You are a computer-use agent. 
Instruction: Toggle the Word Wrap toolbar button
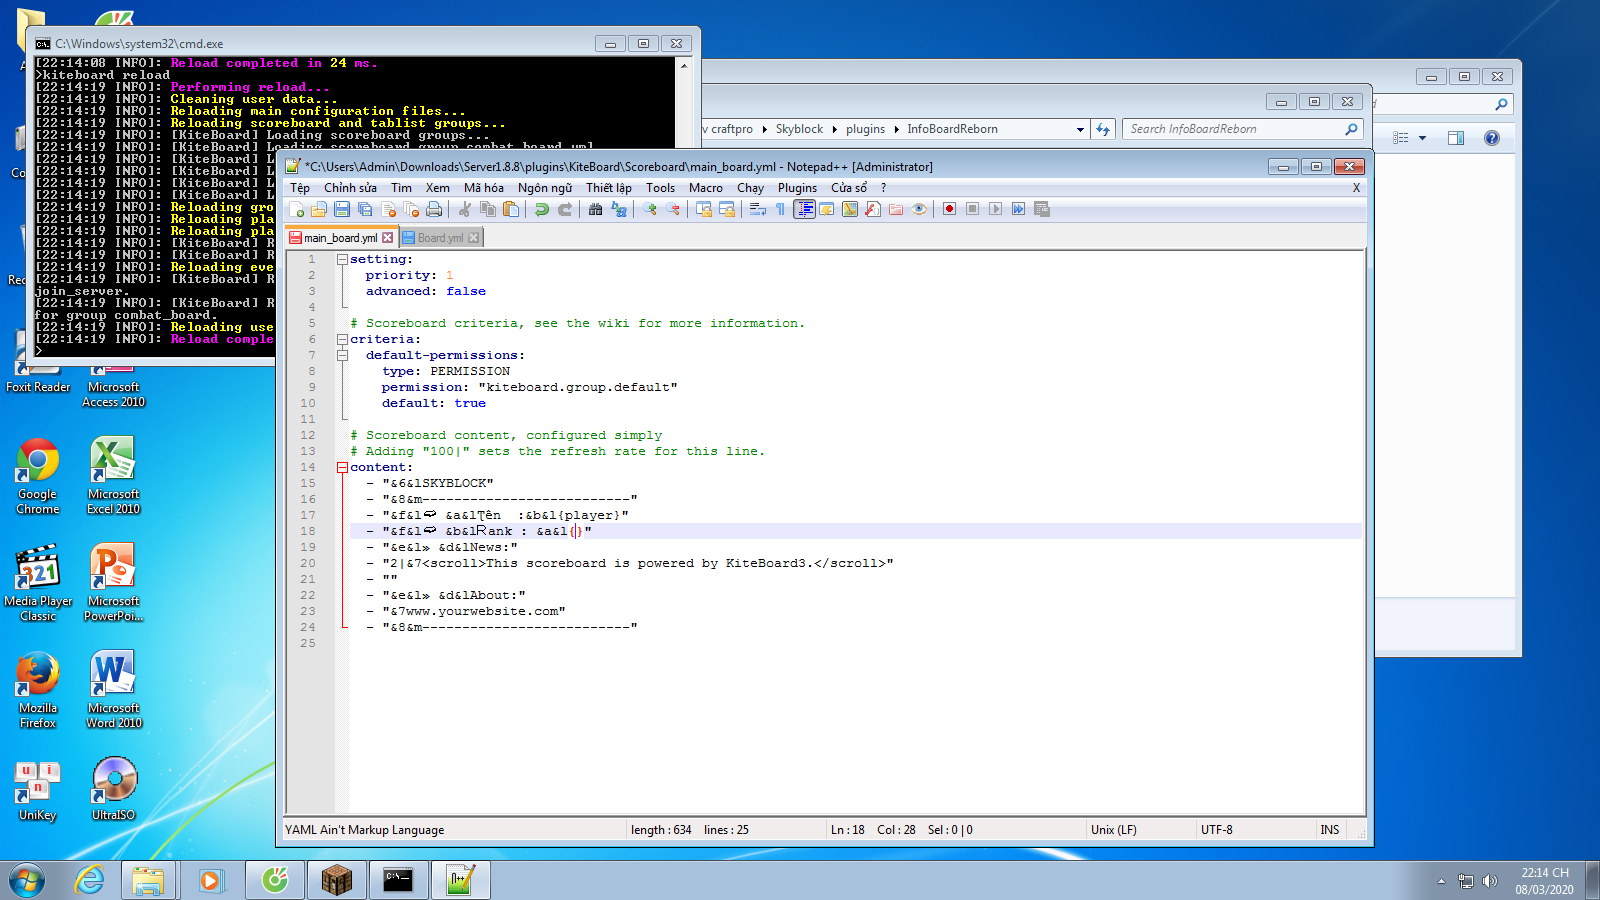[758, 209]
